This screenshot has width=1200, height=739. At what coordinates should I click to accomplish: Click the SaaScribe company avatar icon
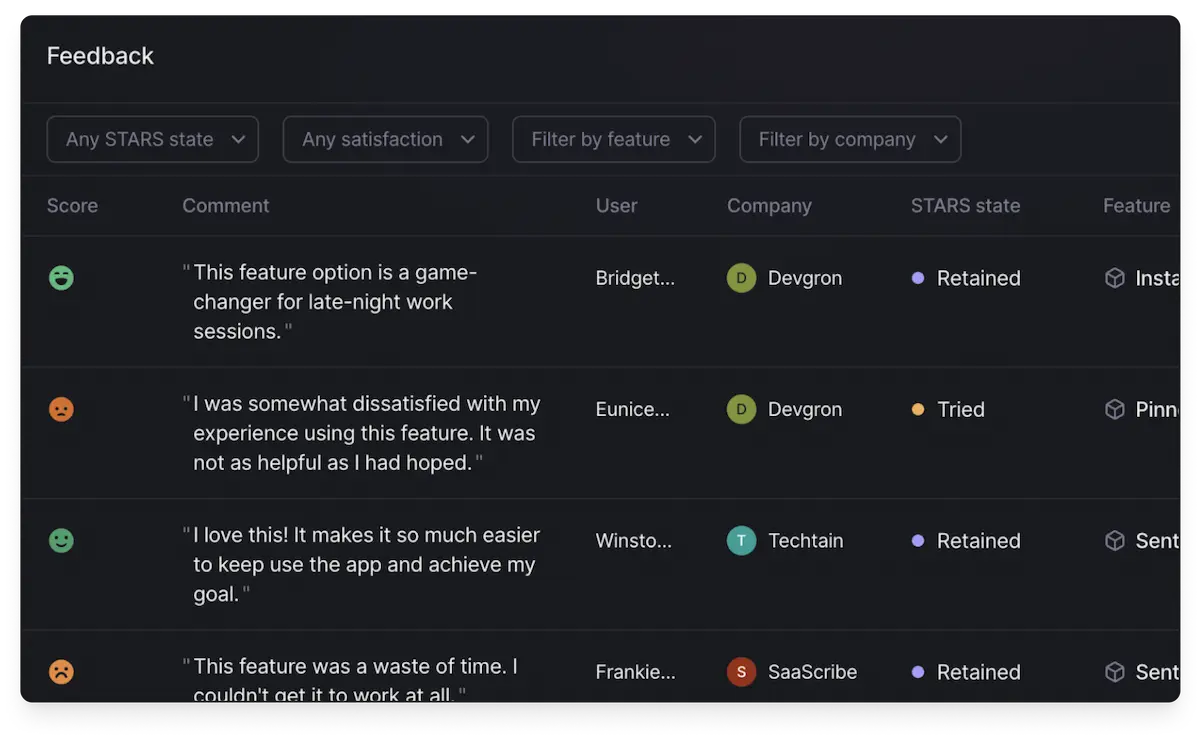click(x=741, y=672)
